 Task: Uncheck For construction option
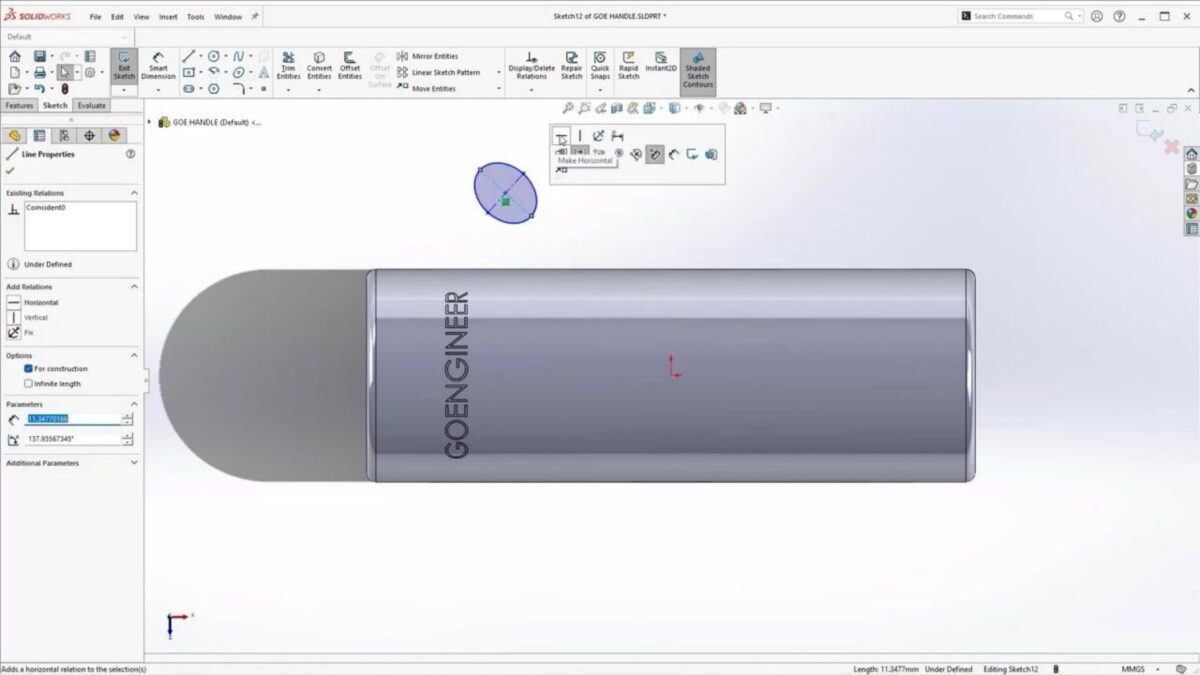pos(29,369)
